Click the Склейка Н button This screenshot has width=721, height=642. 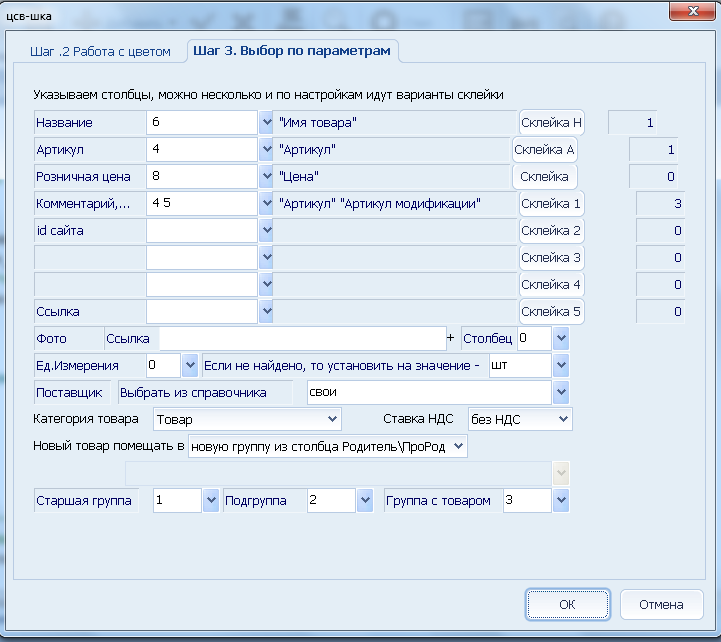[550, 123]
